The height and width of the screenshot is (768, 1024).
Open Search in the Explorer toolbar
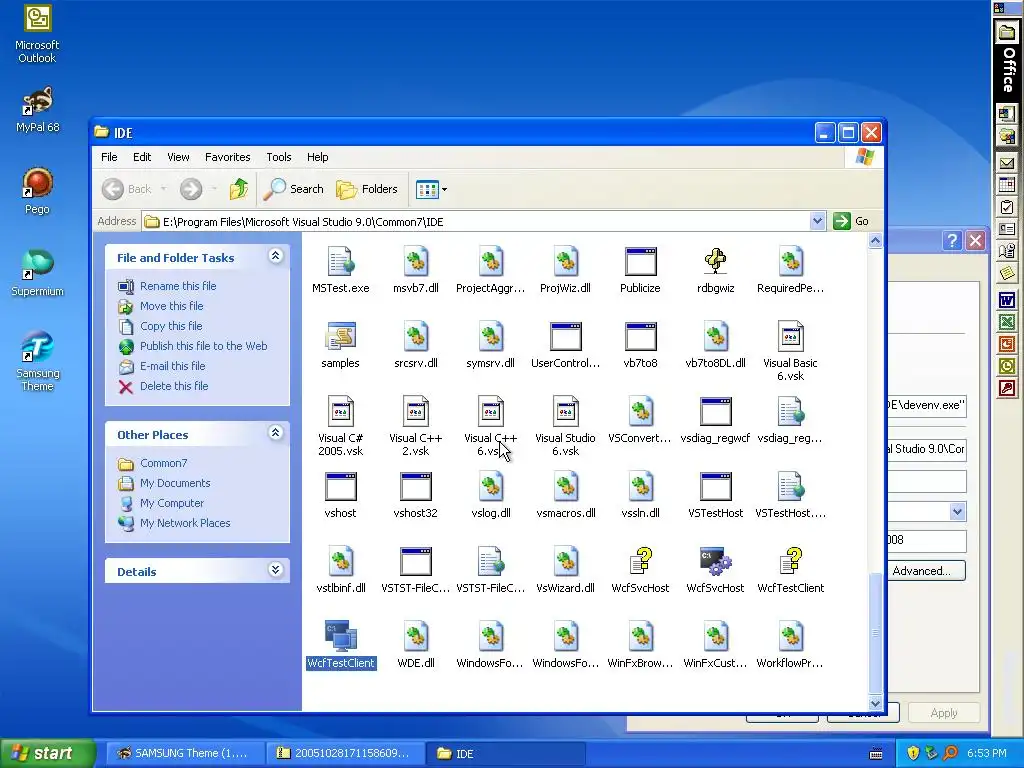[294, 189]
